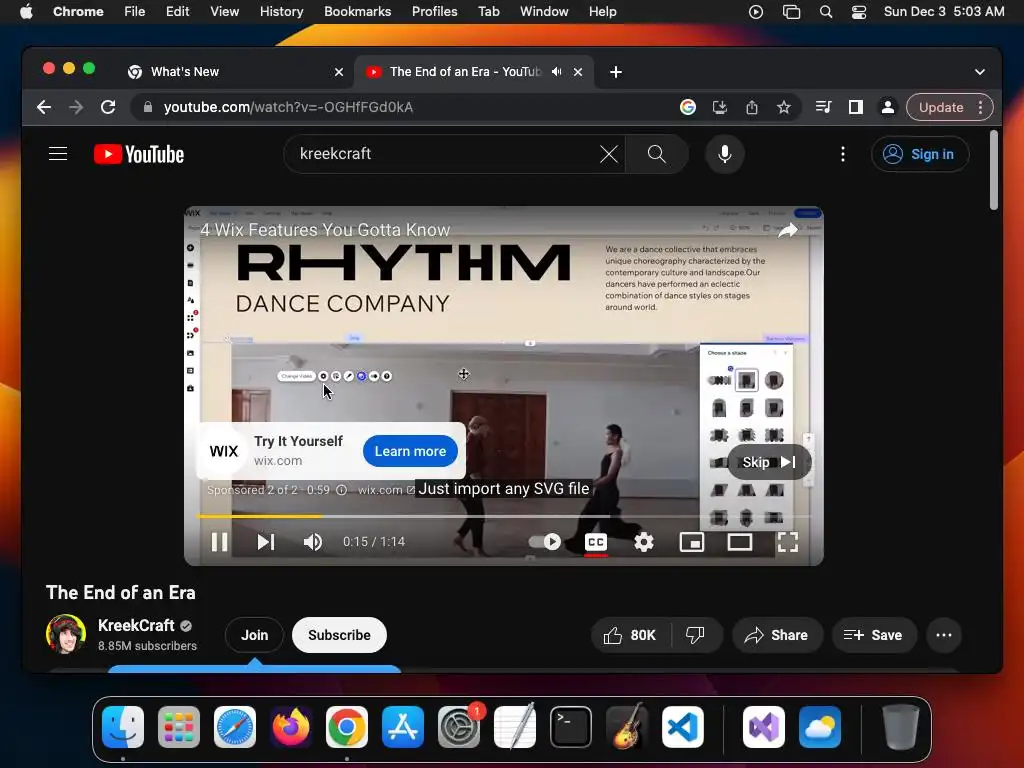This screenshot has width=1024, height=768.
Task: Dislike the video
Action: tap(696, 635)
